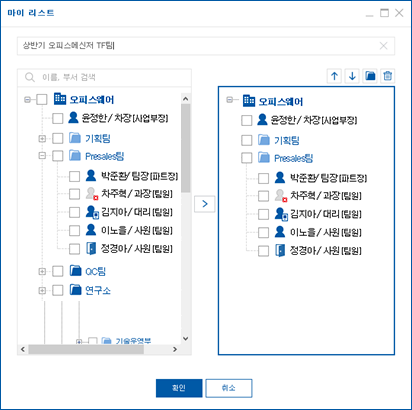Check QC팀 checkbox
This screenshot has height=410, width=412.
pos(58,271)
